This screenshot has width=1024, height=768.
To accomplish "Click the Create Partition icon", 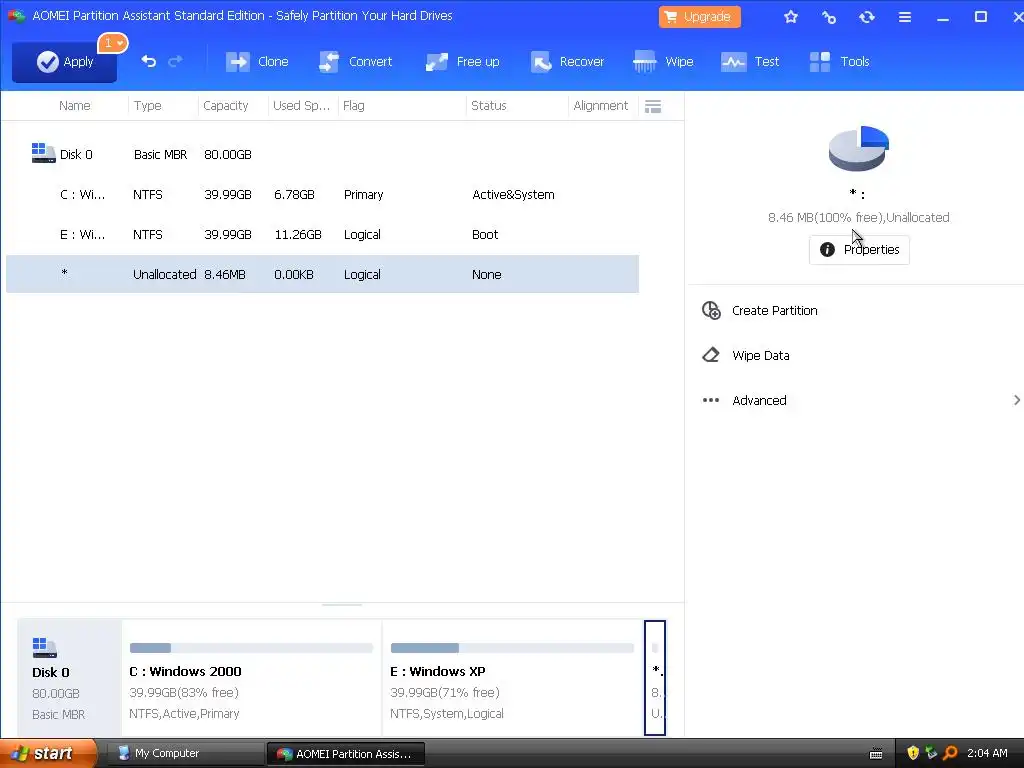I will (x=711, y=310).
